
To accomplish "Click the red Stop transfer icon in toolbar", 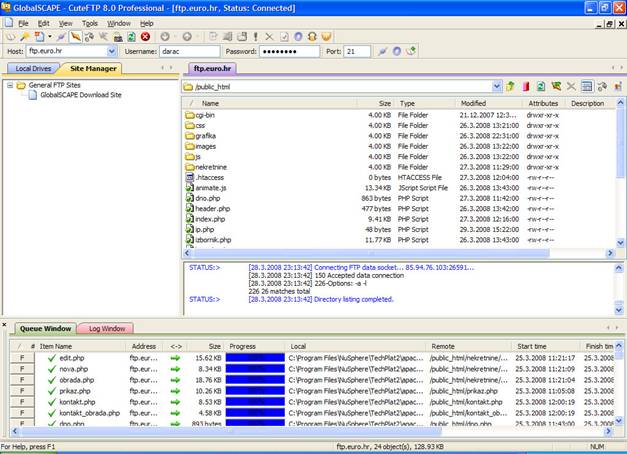I will pos(145,36).
